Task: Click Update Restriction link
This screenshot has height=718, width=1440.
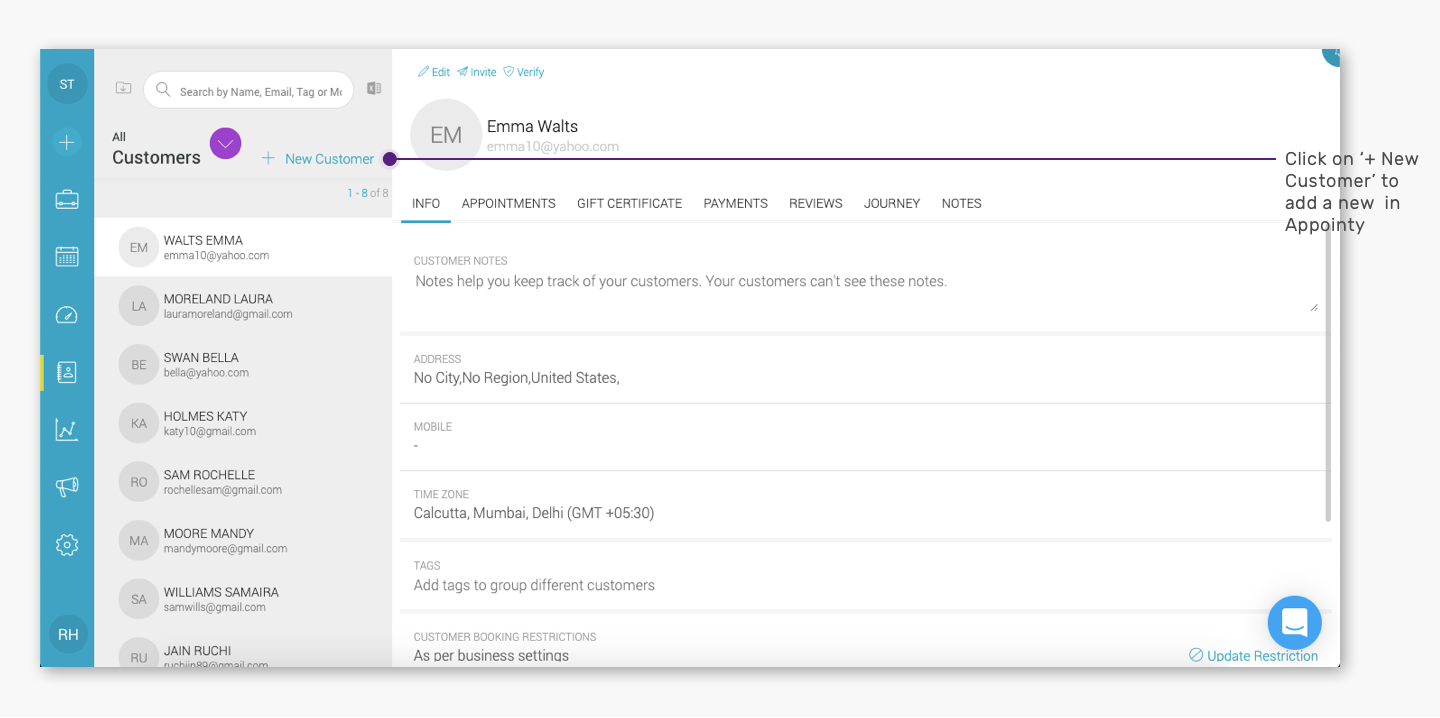Action: (x=1253, y=656)
